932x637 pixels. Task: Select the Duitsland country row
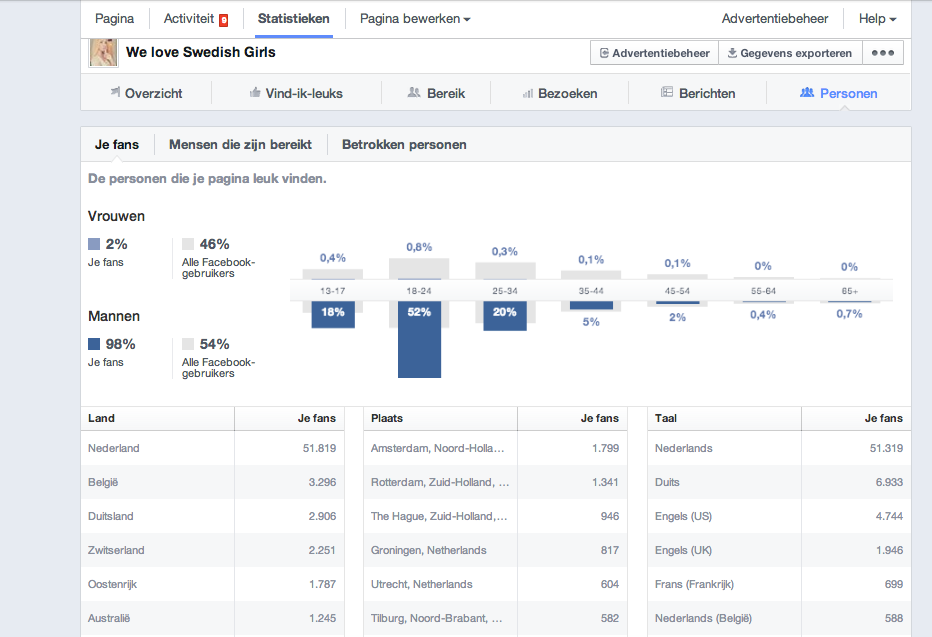tap(212, 516)
